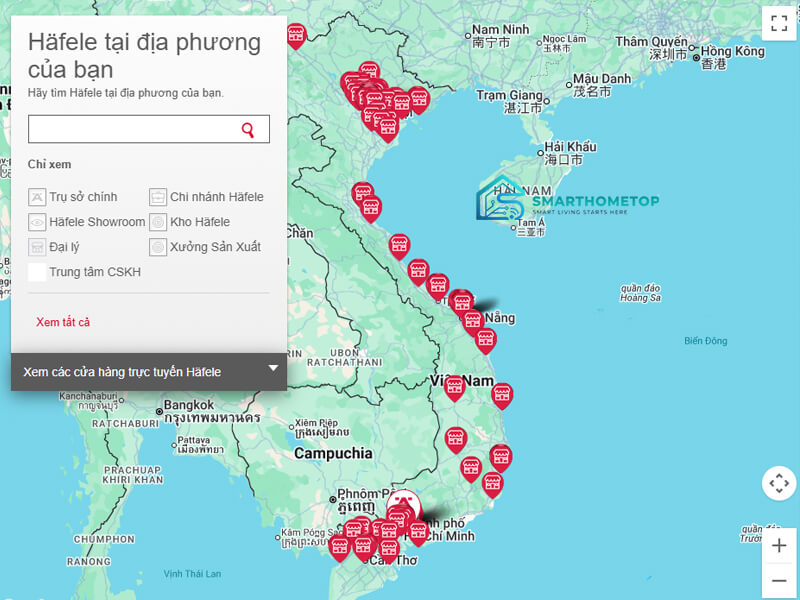Zoom out the map with minus button
The height and width of the screenshot is (600, 800).
(779, 581)
